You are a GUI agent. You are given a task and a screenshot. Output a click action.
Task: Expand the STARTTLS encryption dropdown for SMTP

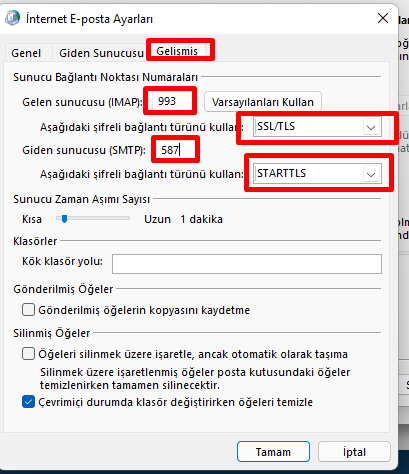[x=317, y=173]
